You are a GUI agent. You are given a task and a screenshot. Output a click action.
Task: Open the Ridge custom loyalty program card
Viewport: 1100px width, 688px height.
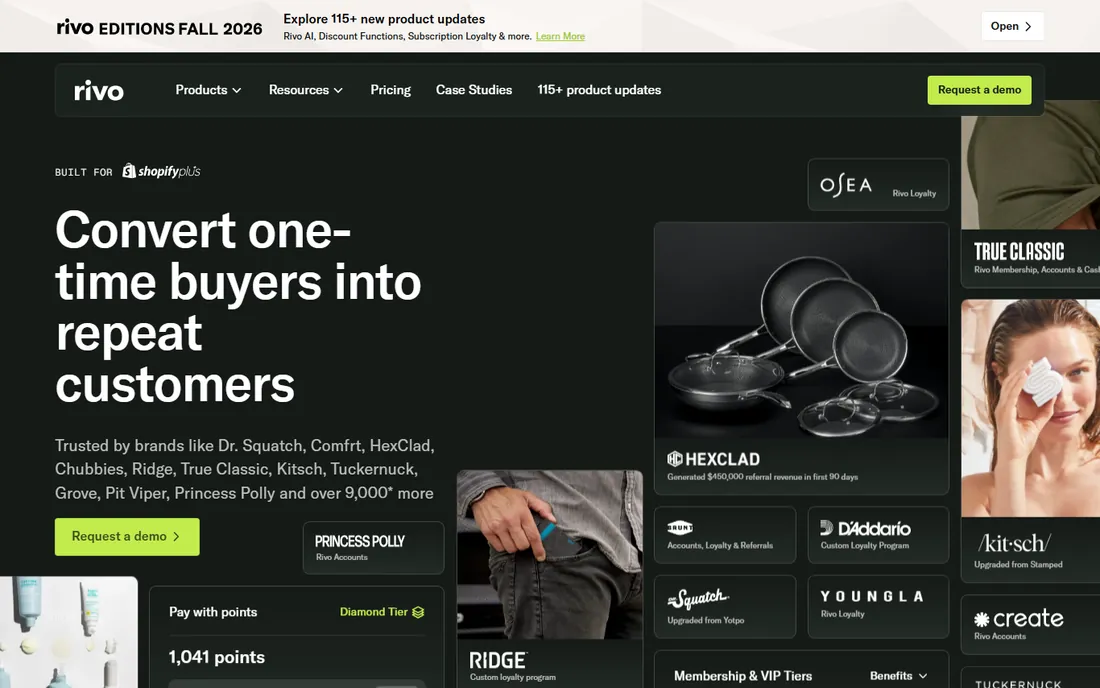click(549, 579)
